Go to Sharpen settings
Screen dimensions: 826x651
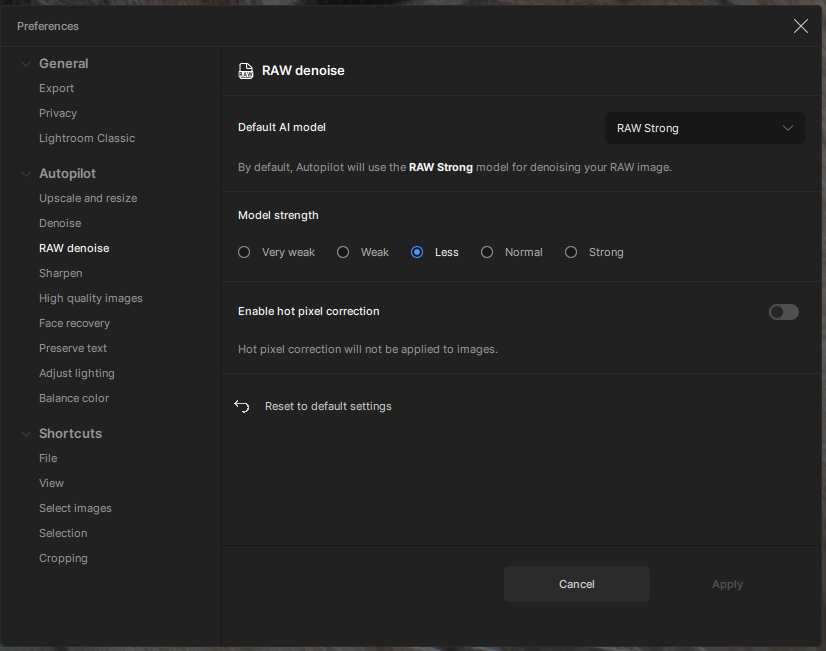pyautogui.click(x=61, y=273)
